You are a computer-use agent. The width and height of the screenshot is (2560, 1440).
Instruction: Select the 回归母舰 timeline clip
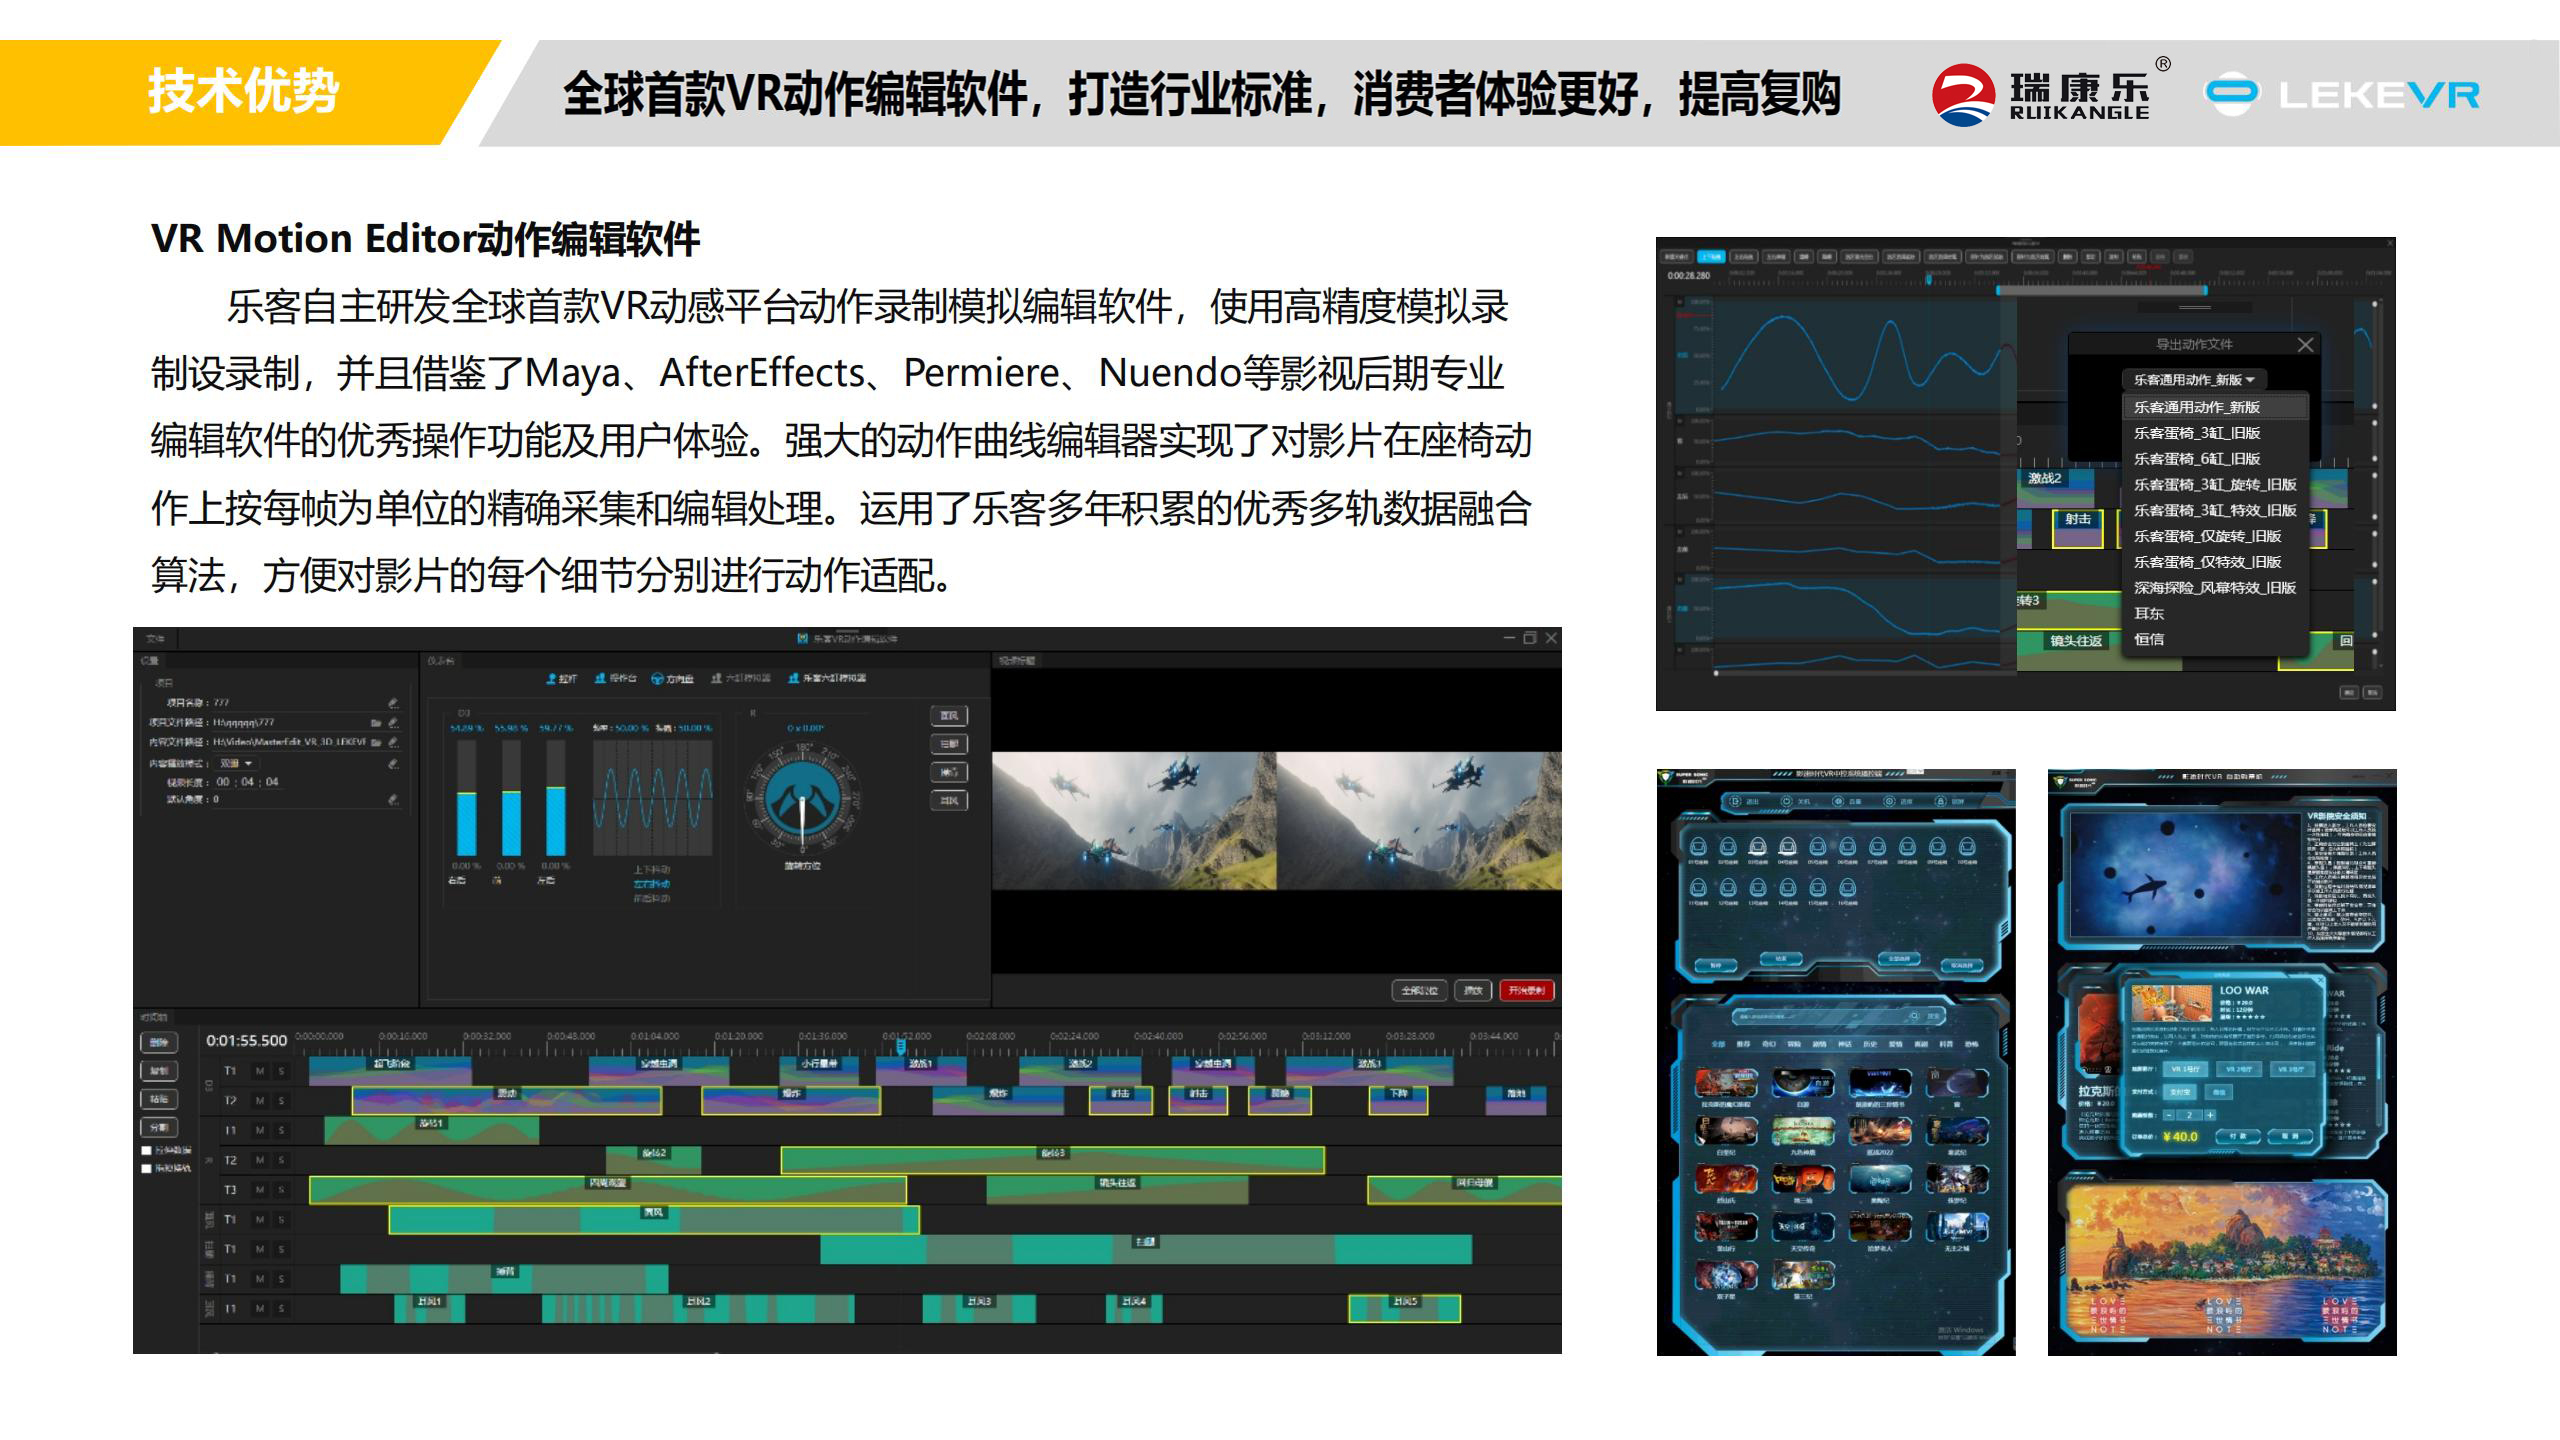point(1464,1190)
